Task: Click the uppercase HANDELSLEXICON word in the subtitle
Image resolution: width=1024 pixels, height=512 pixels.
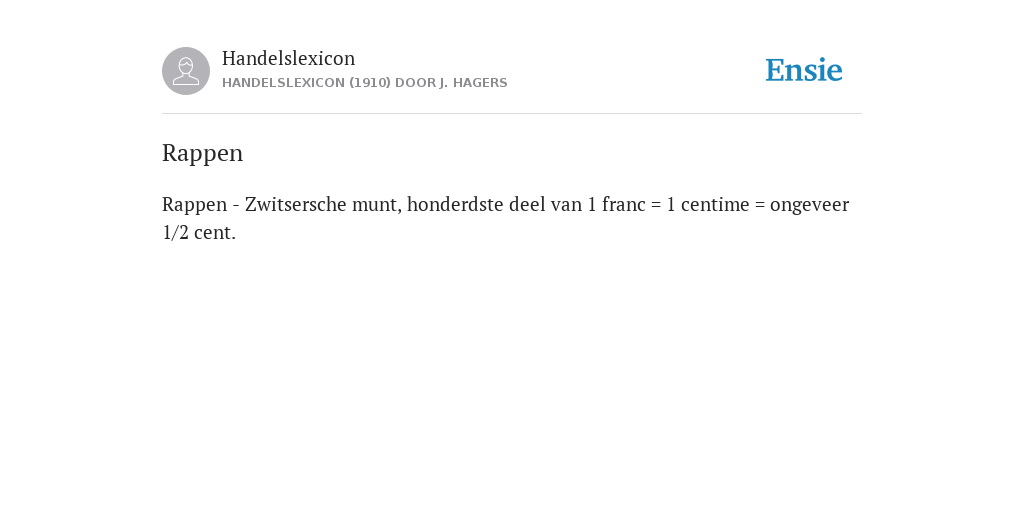Action: 283,83
